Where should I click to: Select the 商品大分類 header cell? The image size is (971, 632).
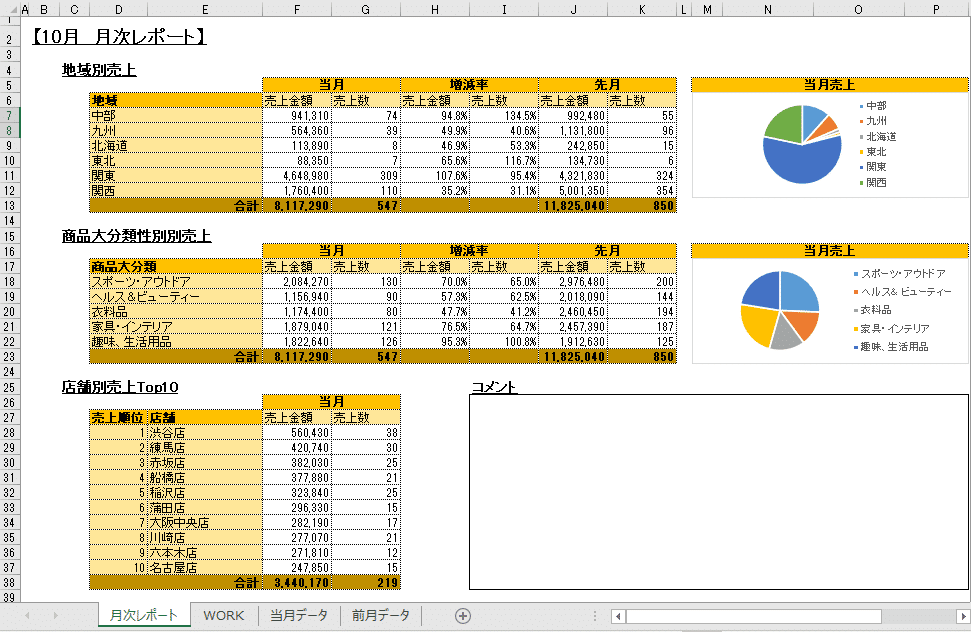pyautogui.click(x=176, y=267)
